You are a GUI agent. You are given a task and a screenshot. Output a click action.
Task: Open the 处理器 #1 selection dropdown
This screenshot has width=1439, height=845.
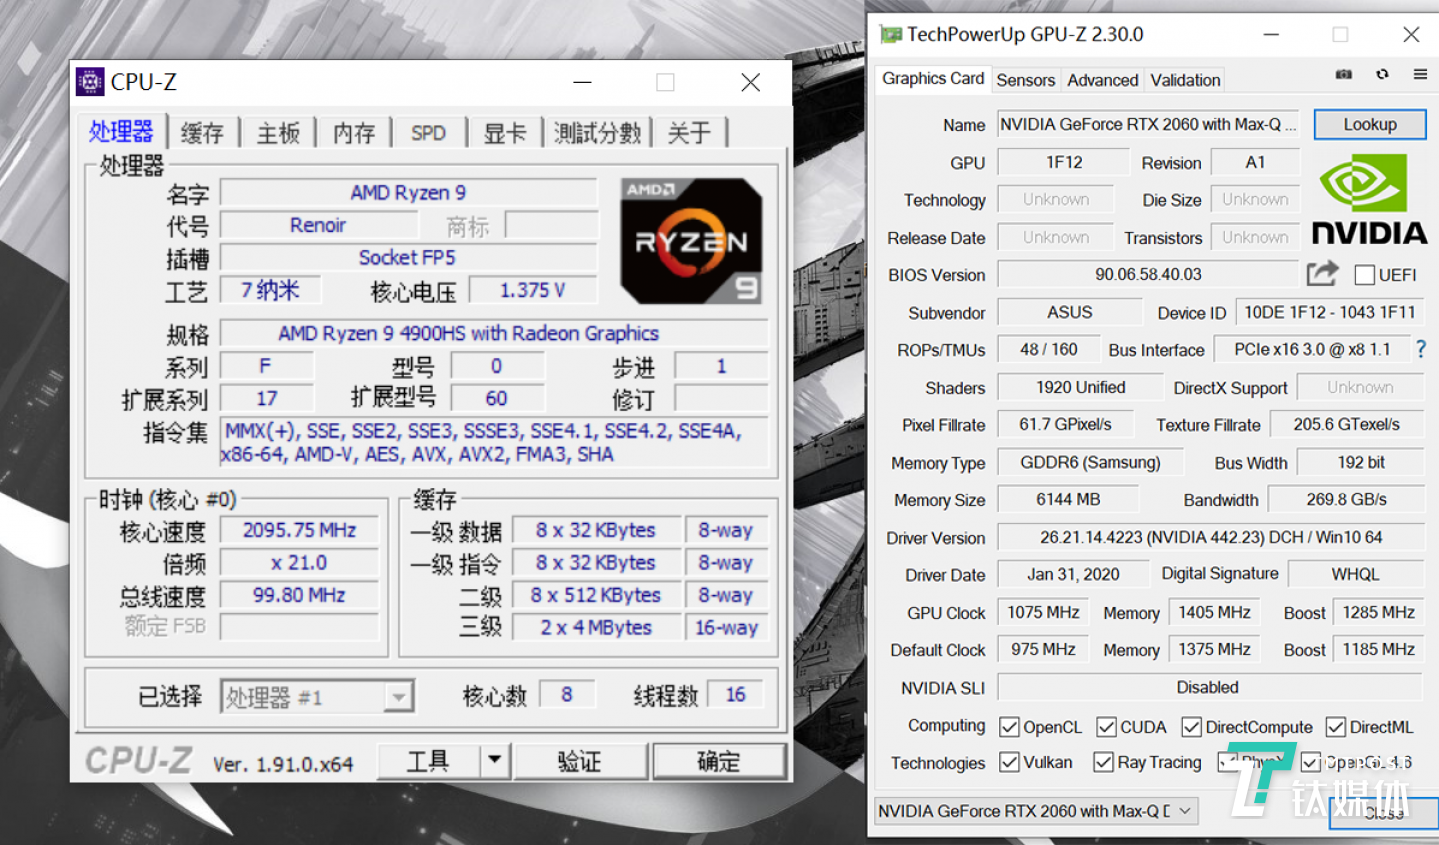(398, 697)
